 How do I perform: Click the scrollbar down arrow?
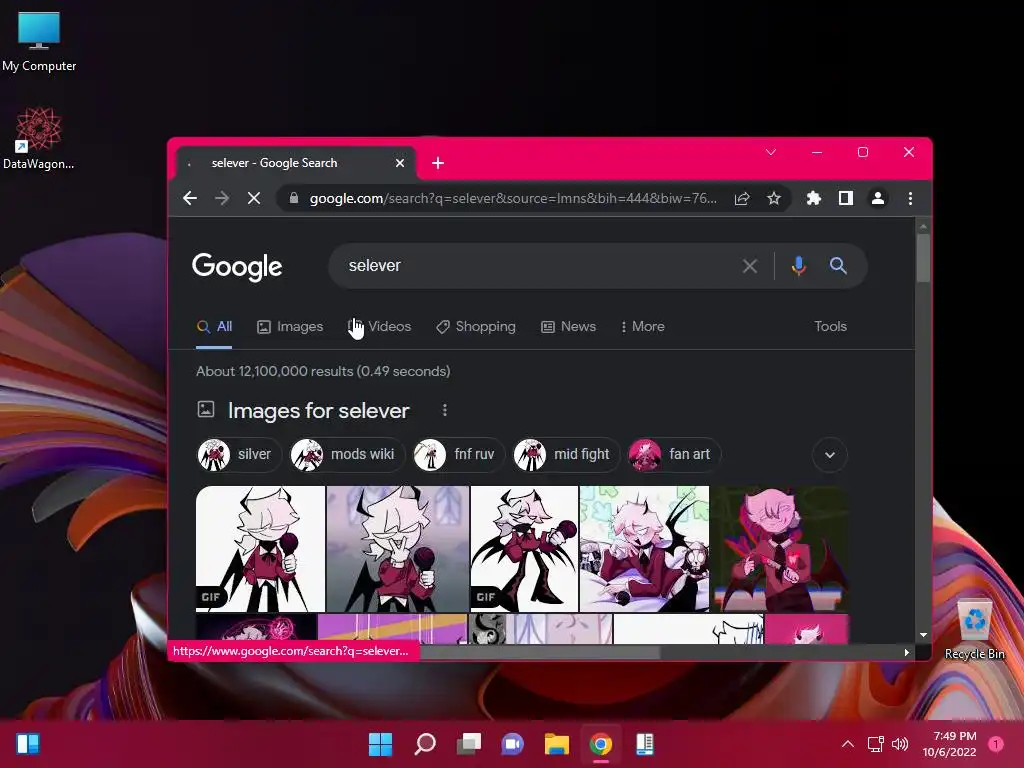[x=923, y=635]
